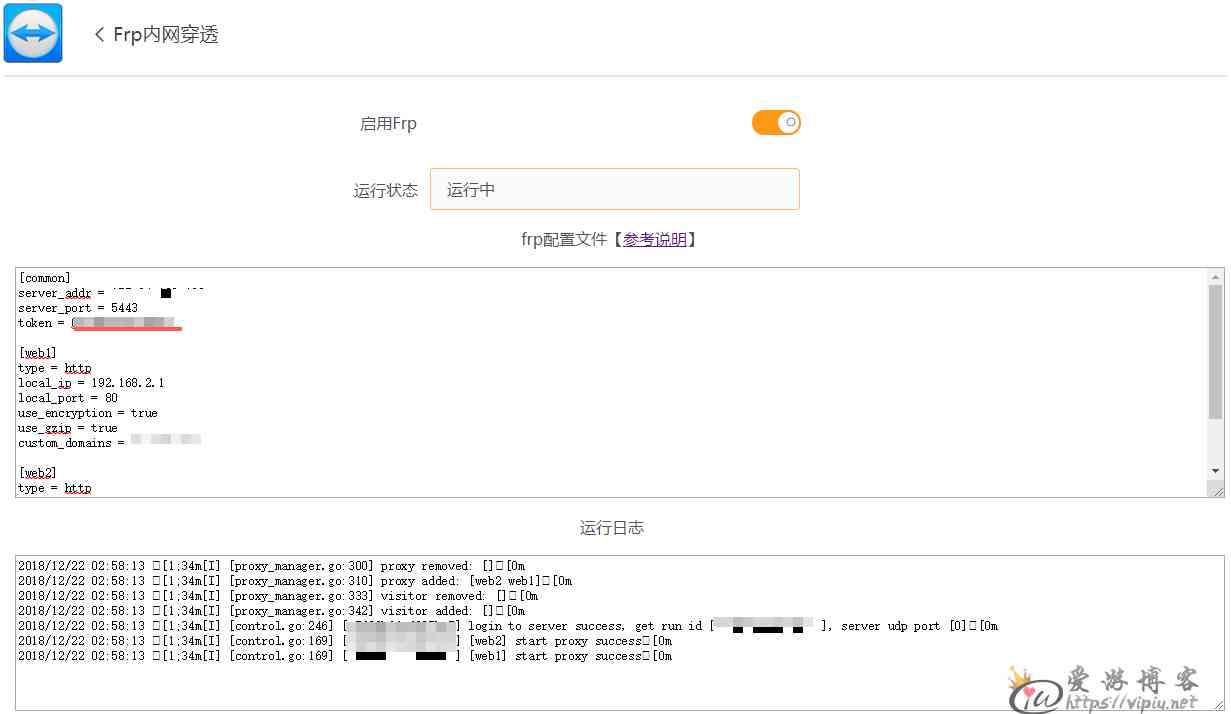1231x714 pixels.
Task: Click the Frp内网穿透 page title
Action: click(x=166, y=35)
